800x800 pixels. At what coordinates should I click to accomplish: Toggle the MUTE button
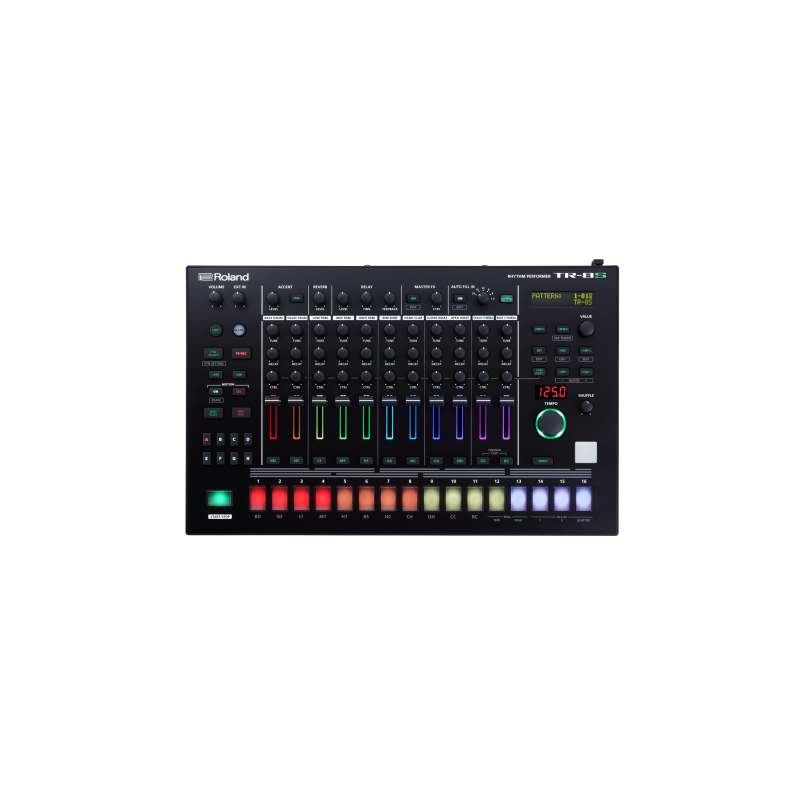pos(543,461)
